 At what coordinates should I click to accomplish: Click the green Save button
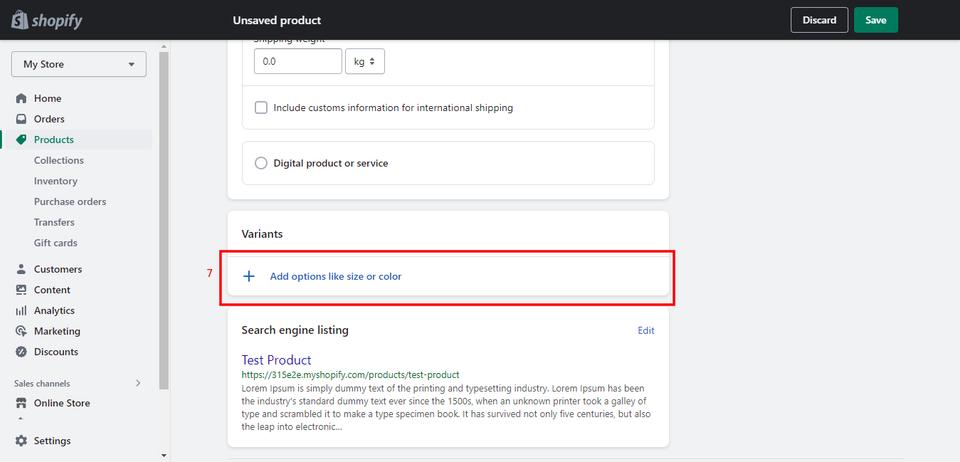(x=876, y=20)
